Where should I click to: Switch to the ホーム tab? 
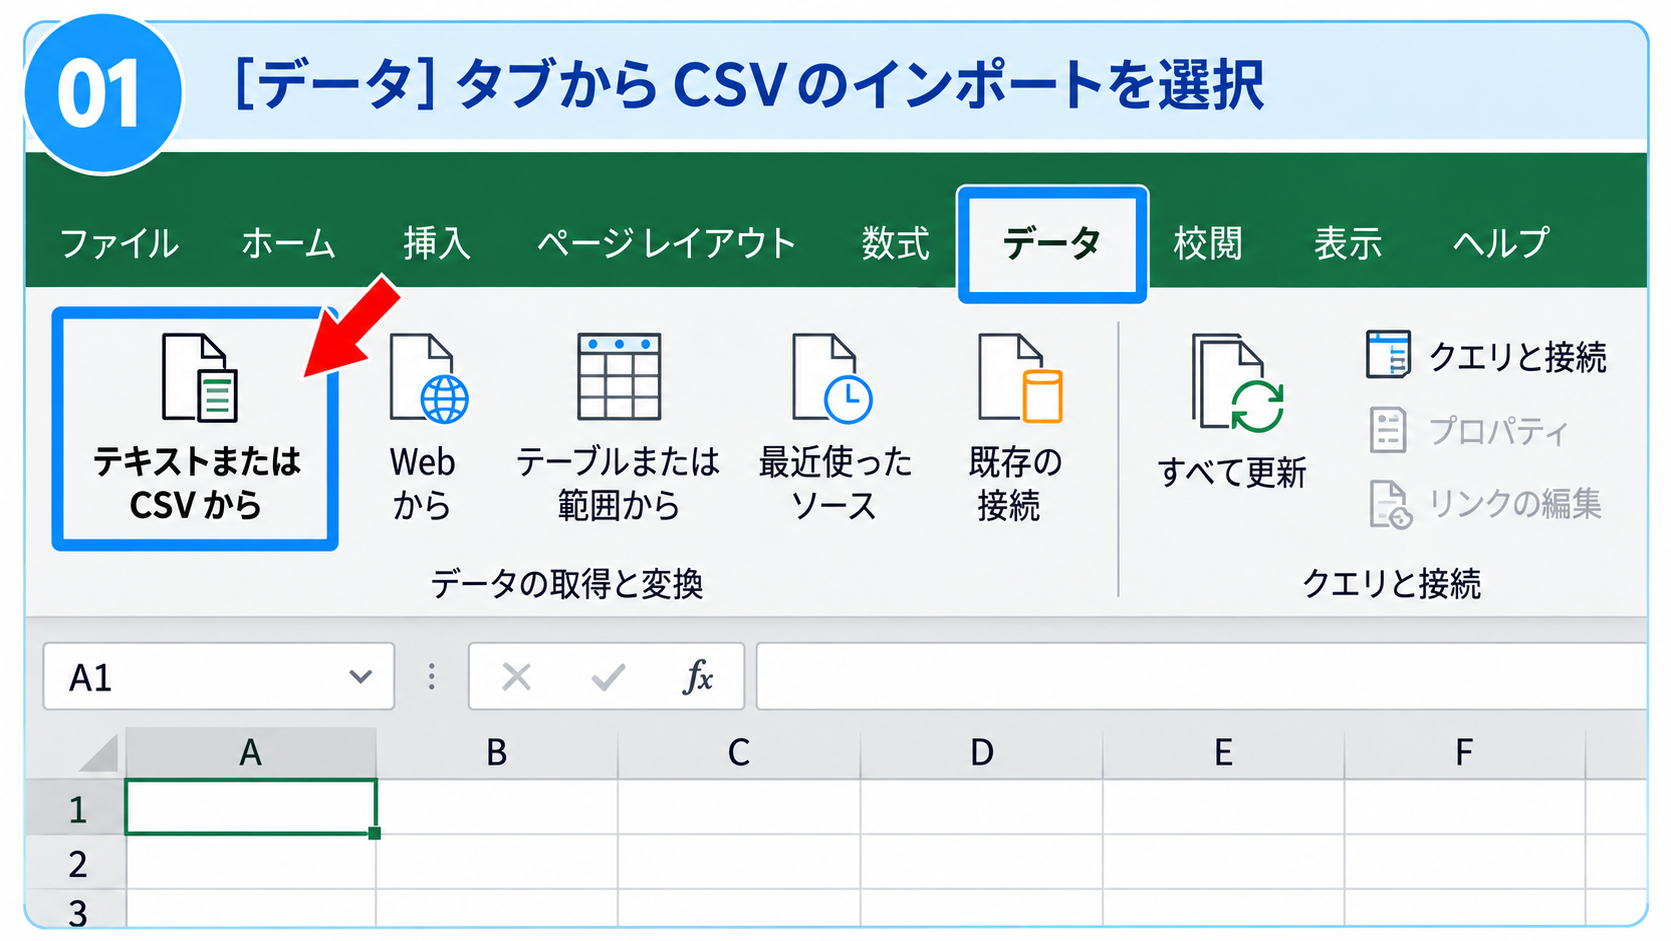[288, 243]
